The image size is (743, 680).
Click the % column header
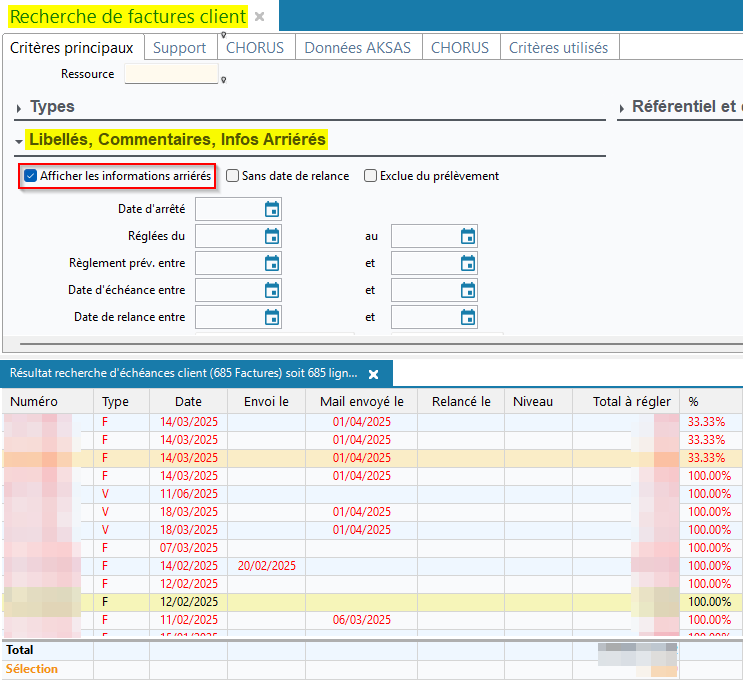710,401
